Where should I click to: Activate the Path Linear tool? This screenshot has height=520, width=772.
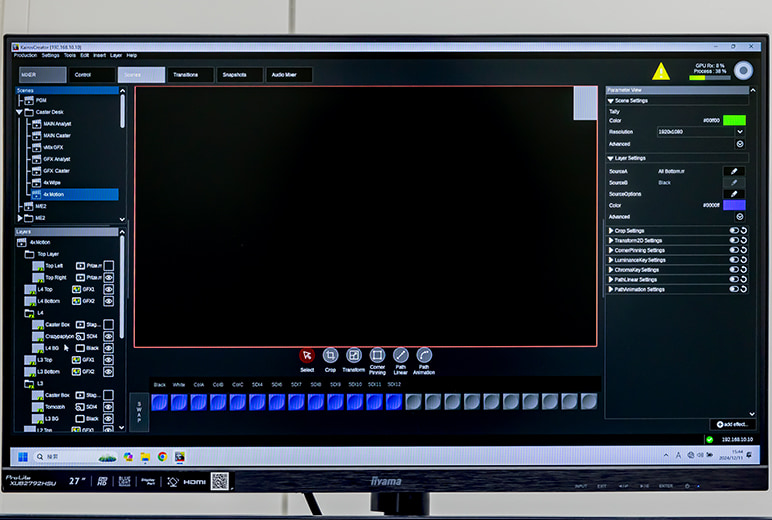click(401, 355)
